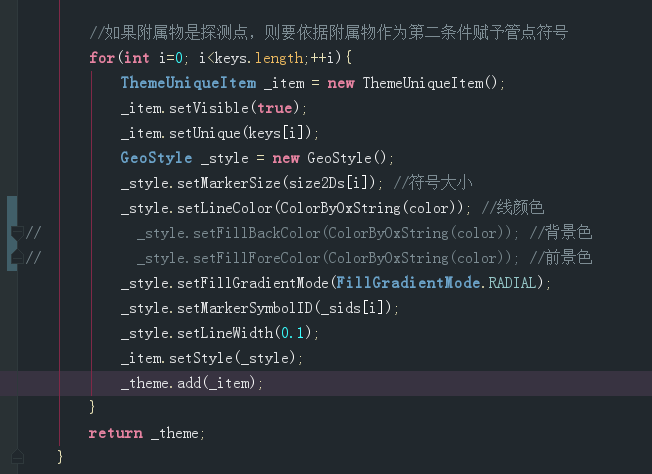Click the 'for' keyword in loop header
Viewport: 652px width, 474px height.
tap(102, 58)
